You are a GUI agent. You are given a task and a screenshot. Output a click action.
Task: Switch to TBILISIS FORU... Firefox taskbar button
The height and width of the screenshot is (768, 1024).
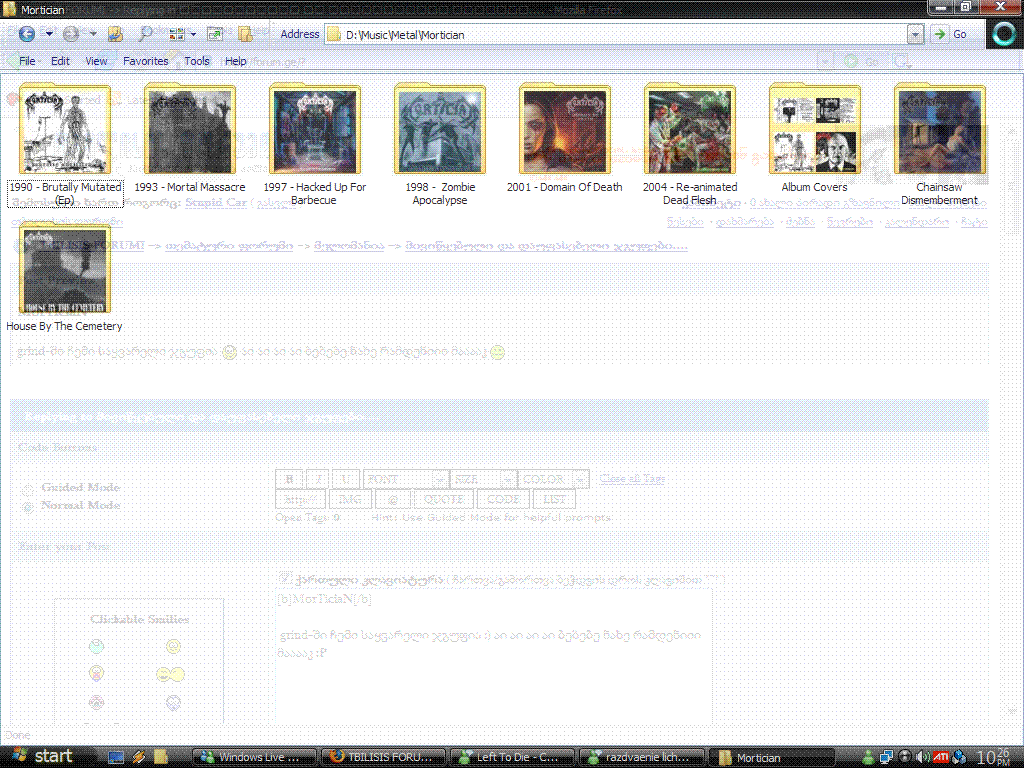[383, 757]
